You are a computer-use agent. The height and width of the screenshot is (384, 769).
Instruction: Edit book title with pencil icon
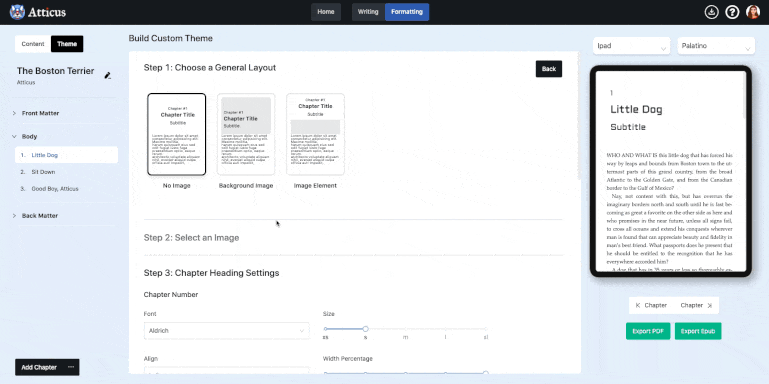108,76
